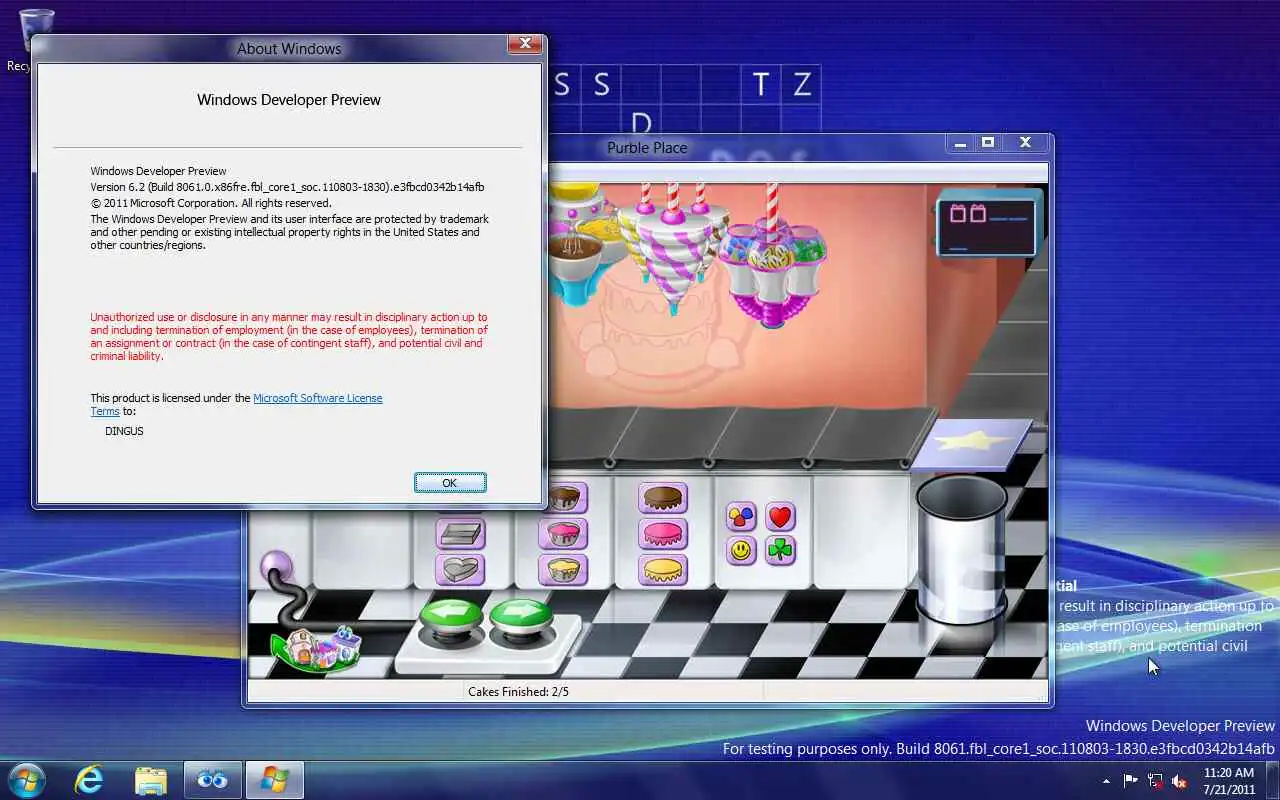Close the About Windows dialog
This screenshot has height=800, width=1280.
point(524,44)
